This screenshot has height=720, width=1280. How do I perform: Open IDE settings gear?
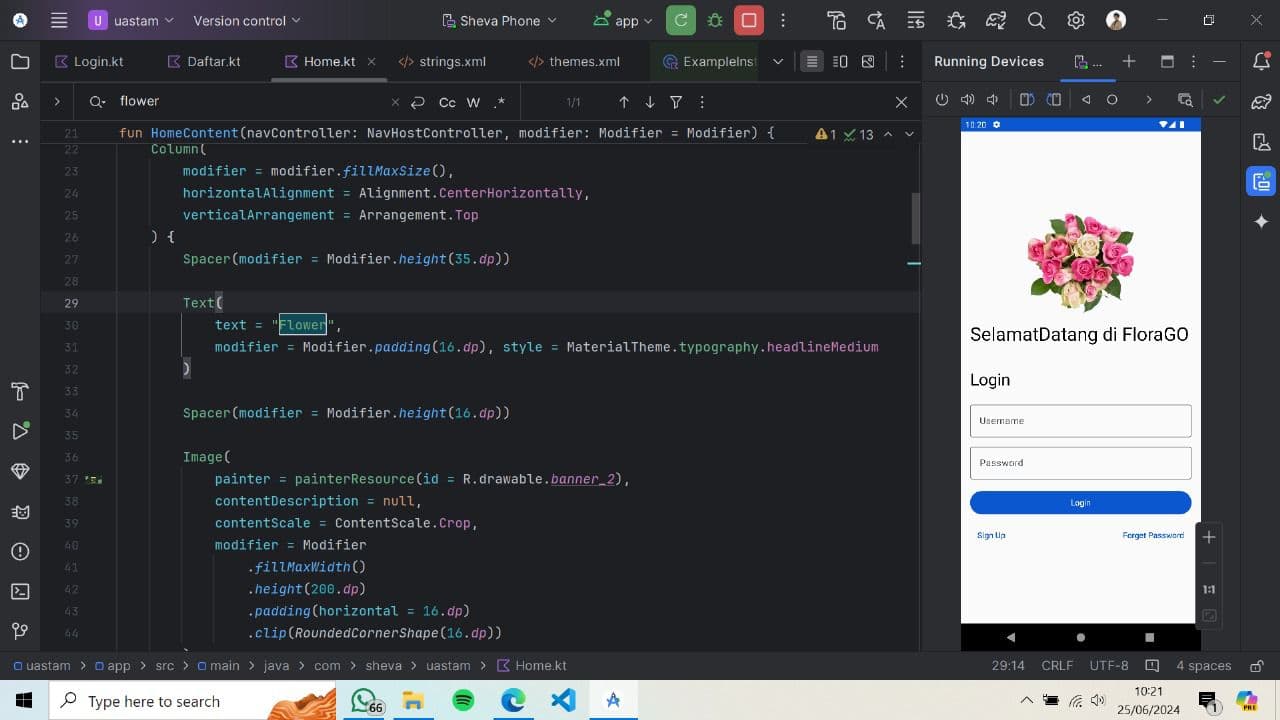pos(1076,20)
